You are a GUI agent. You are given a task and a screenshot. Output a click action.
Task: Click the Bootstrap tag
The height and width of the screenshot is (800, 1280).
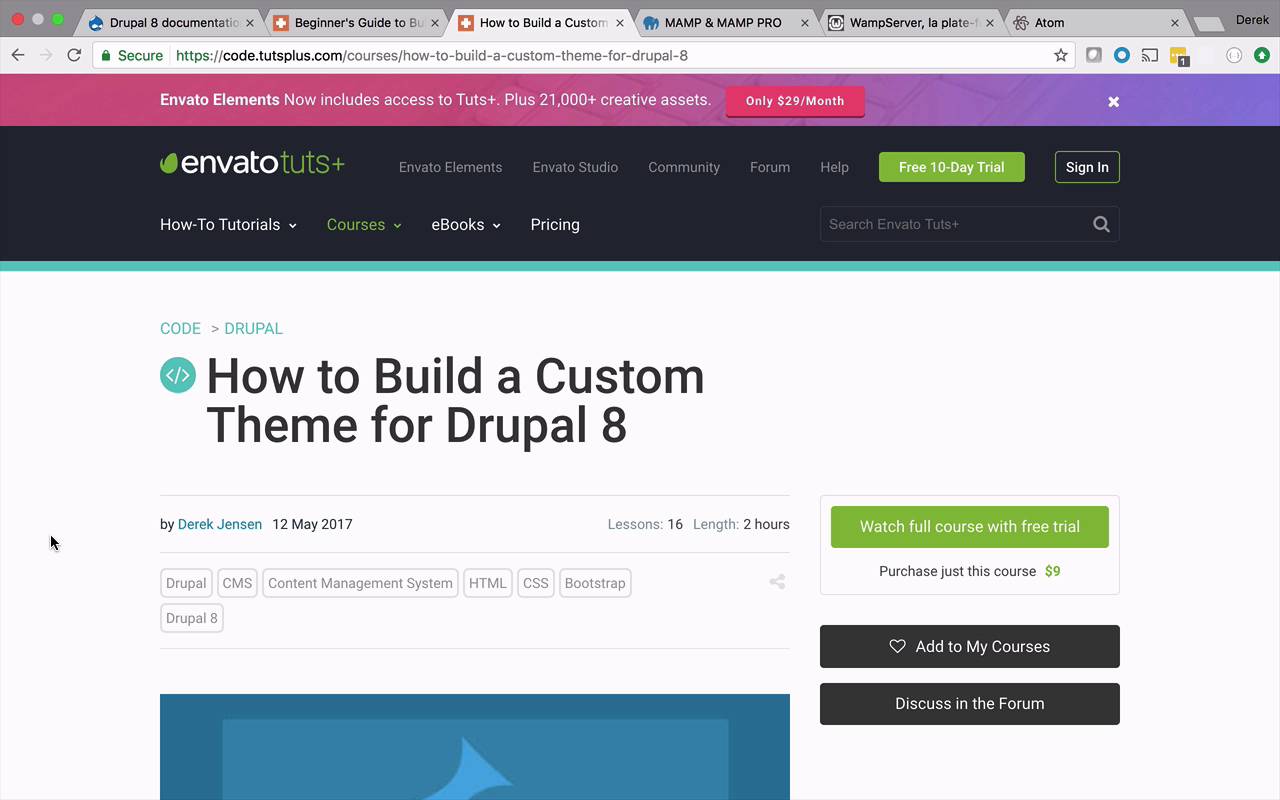click(595, 583)
